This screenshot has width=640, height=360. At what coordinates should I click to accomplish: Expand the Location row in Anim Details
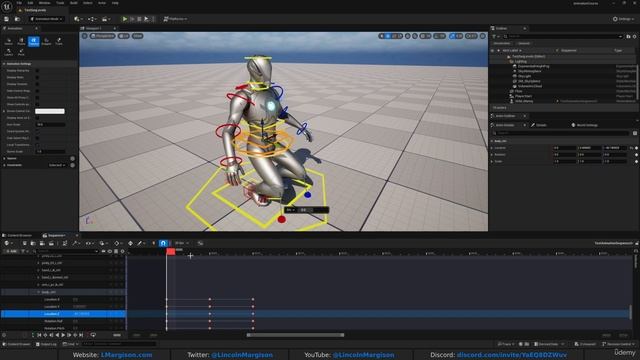click(x=492, y=148)
